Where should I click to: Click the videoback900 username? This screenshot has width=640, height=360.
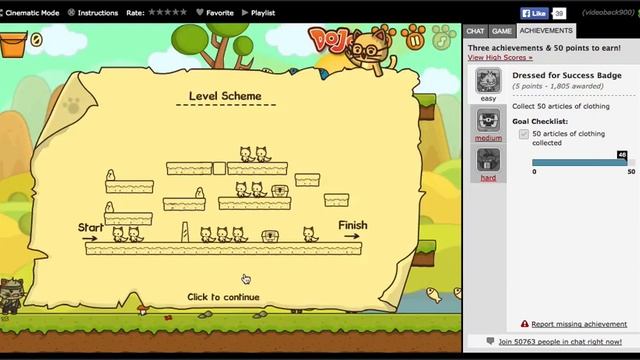(608, 13)
